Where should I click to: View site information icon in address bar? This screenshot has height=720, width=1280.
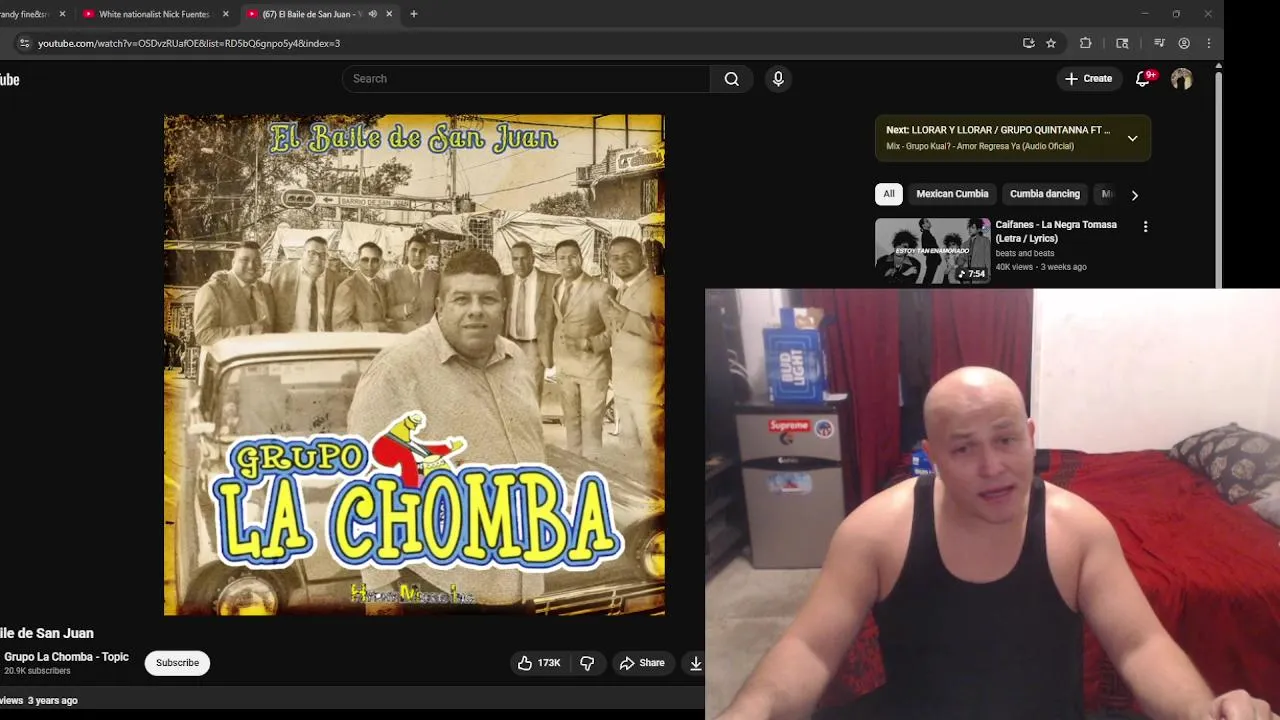pyautogui.click(x=24, y=43)
